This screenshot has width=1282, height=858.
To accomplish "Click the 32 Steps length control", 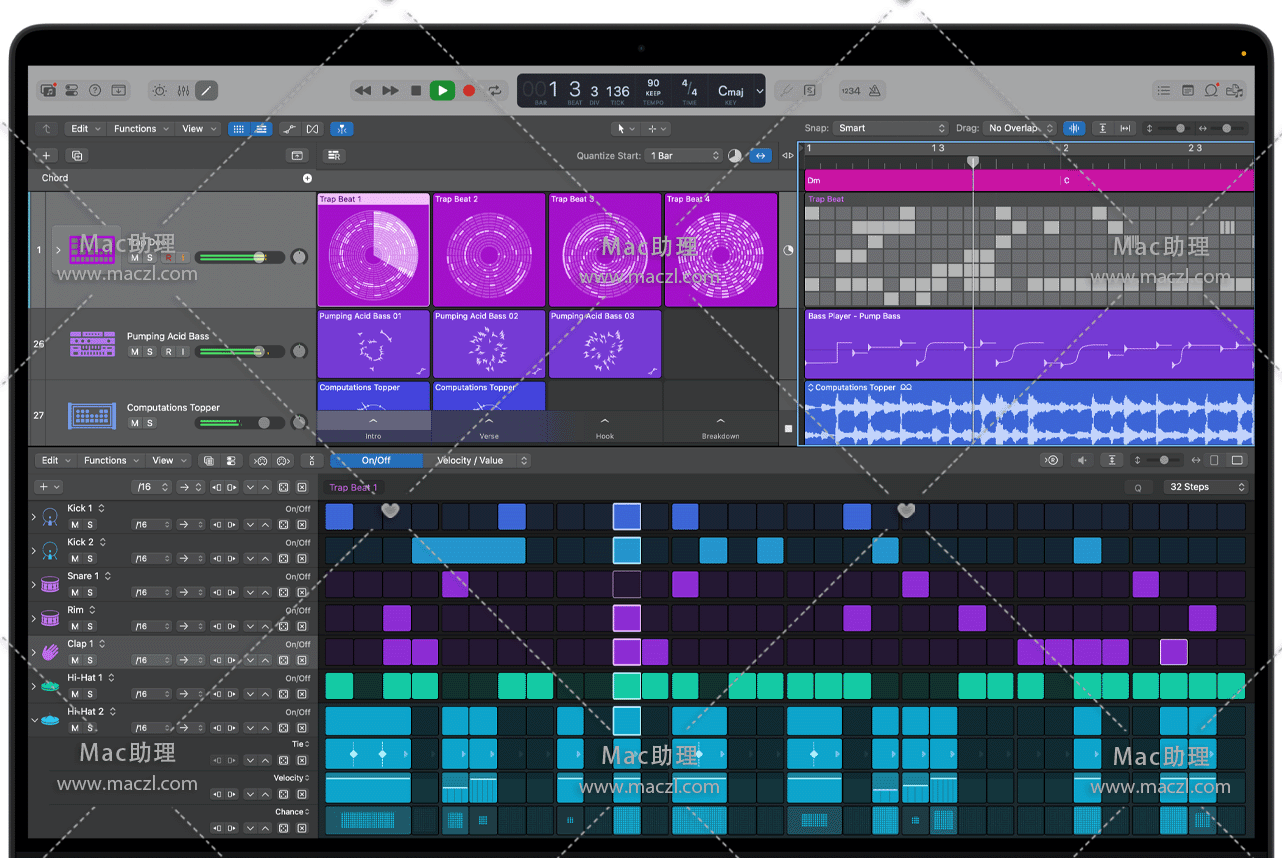I will [x=1205, y=487].
